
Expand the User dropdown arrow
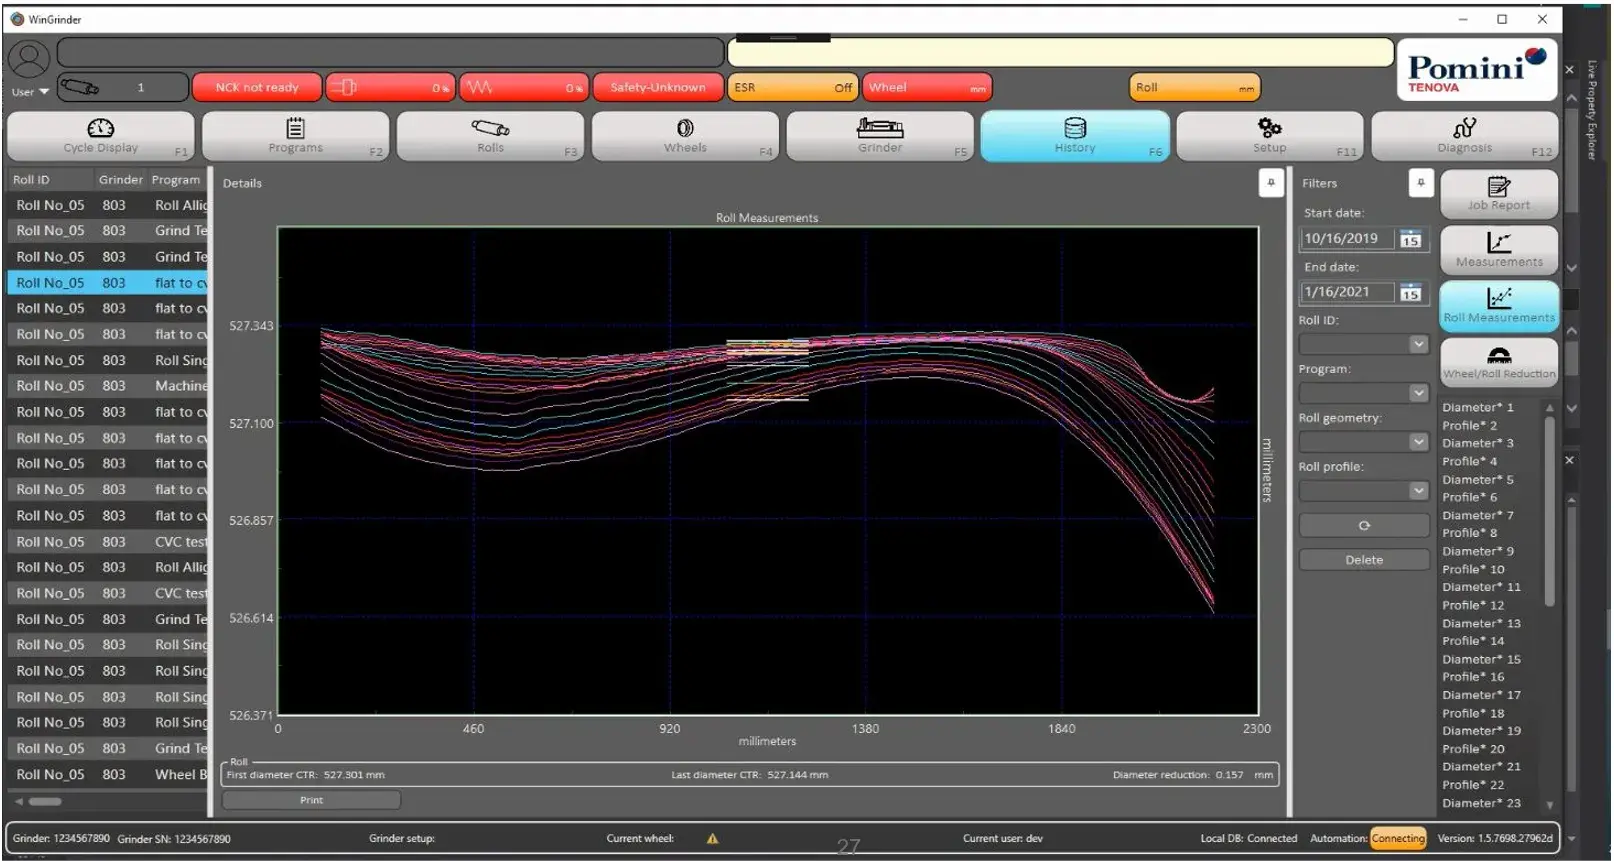(x=44, y=92)
